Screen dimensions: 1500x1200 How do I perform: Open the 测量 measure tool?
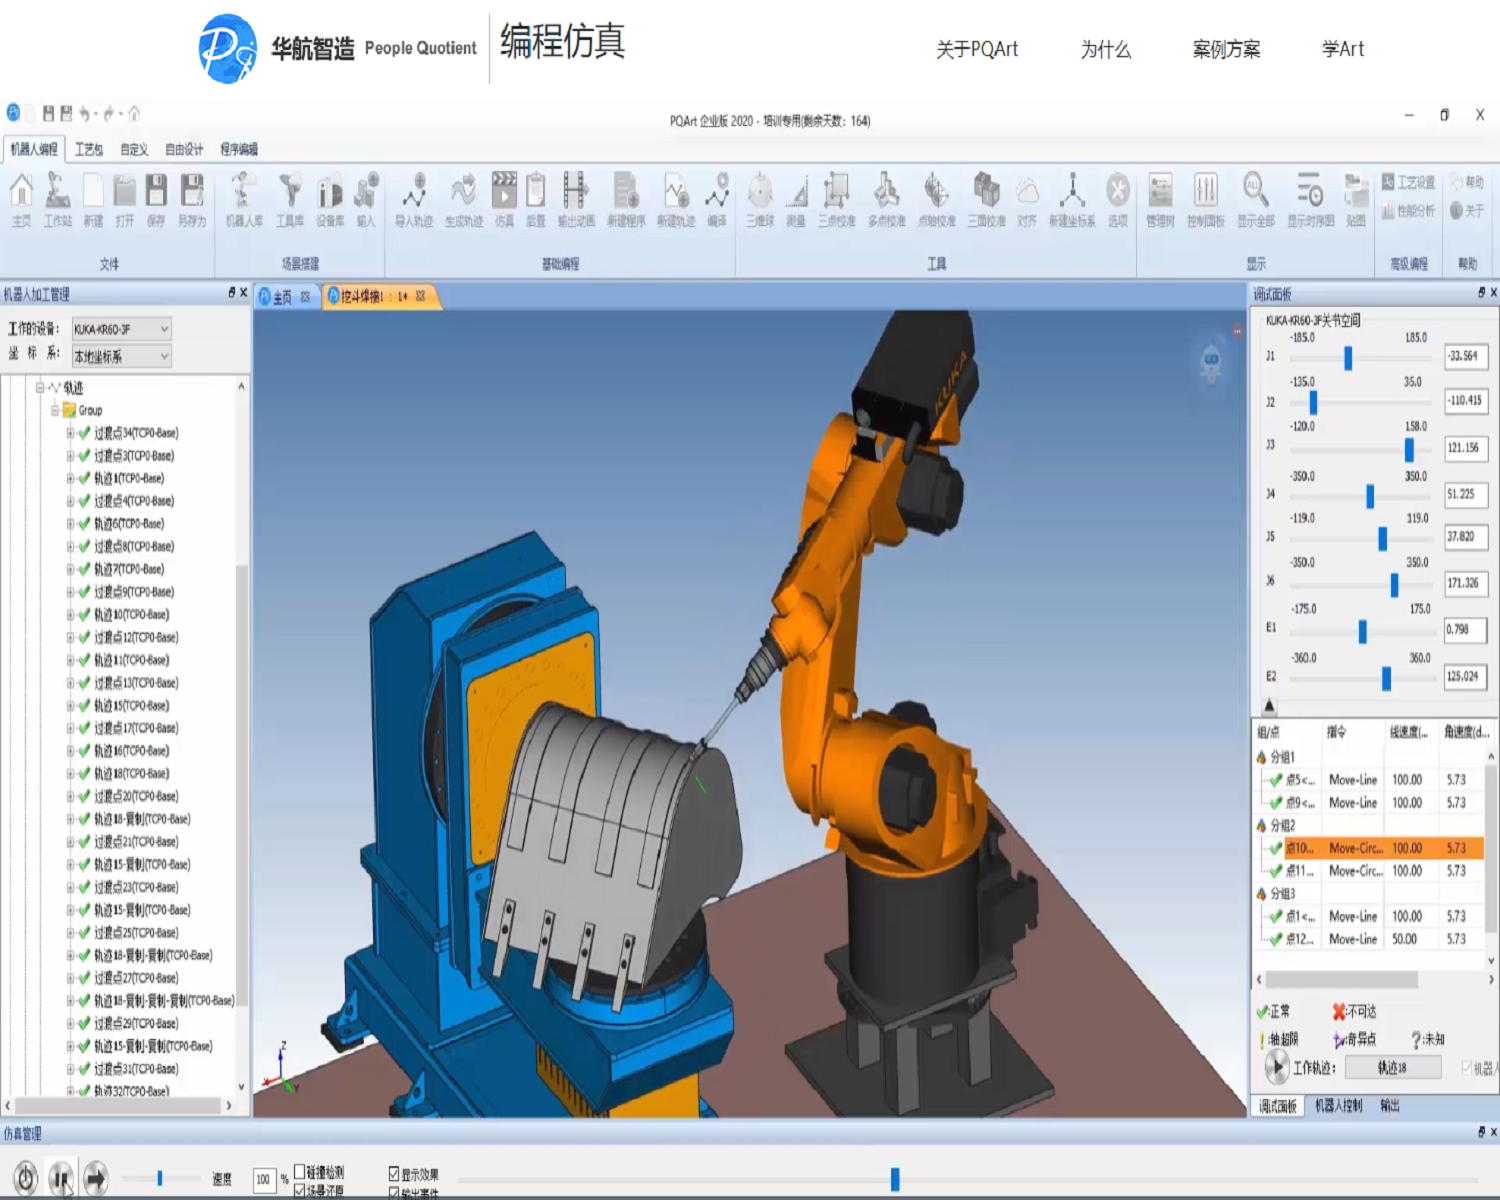[x=796, y=198]
